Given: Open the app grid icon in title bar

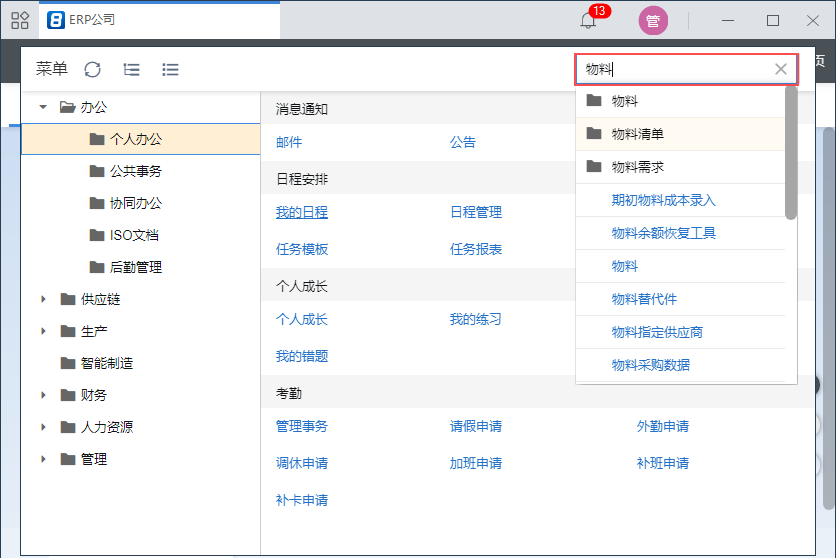Looking at the screenshot, I should click(19, 20).
